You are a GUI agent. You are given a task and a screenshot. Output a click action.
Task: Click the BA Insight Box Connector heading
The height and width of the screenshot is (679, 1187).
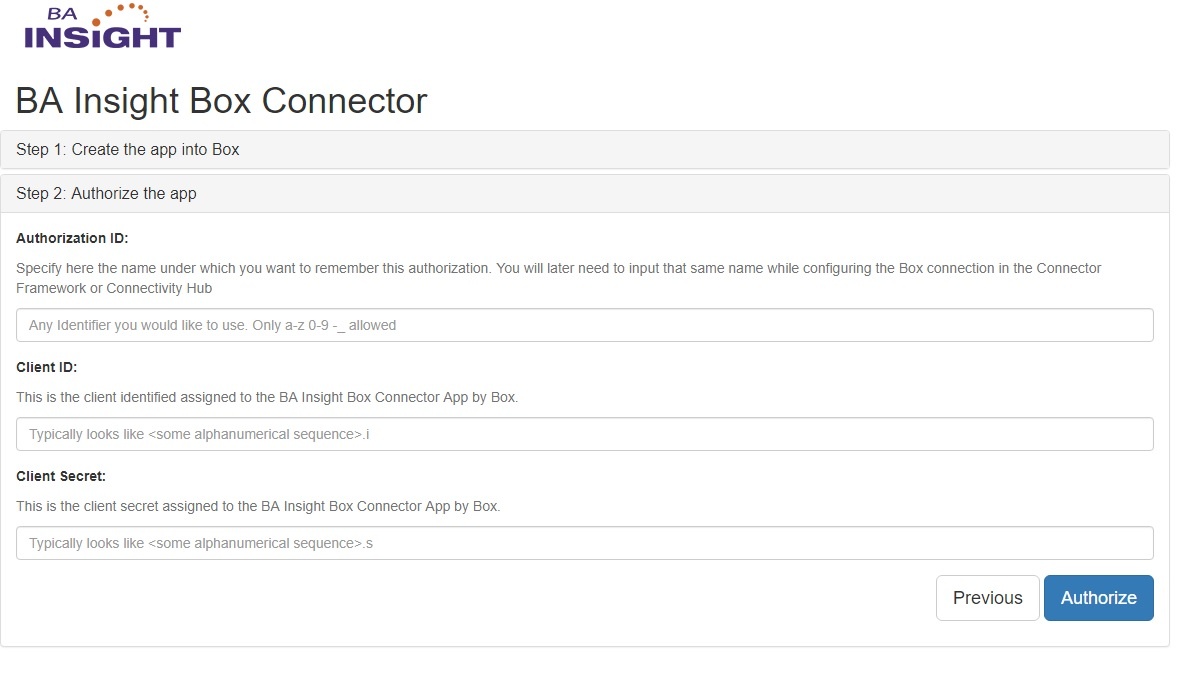point(222,101)
